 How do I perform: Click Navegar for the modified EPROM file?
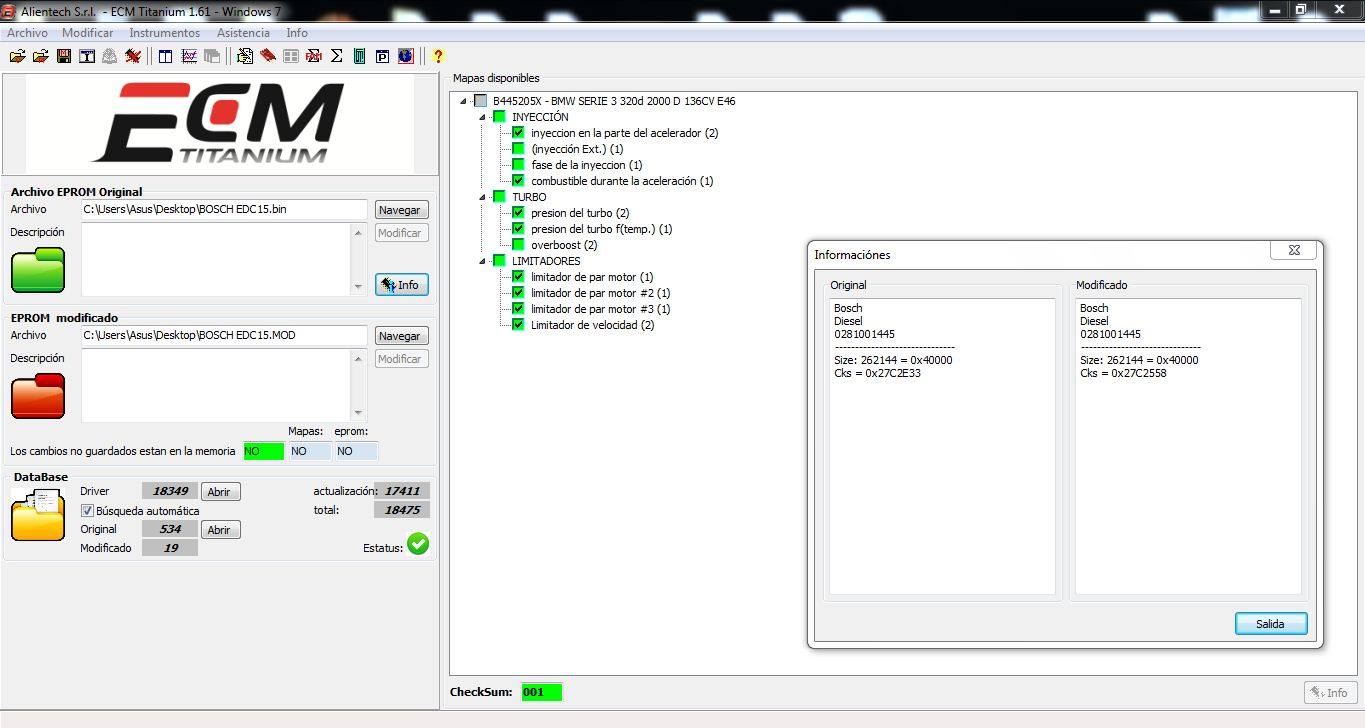coord(401,336)
